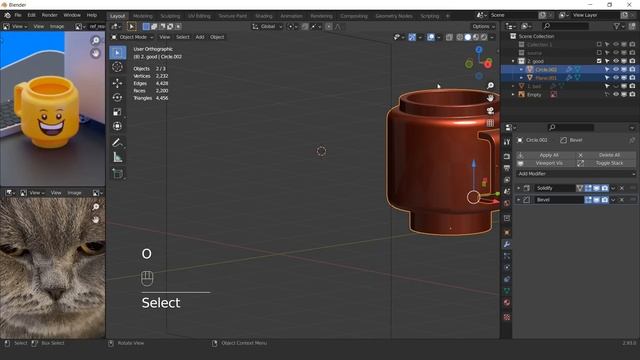Toggle selectability arrow on Circle.002 row

pos(607,69)
